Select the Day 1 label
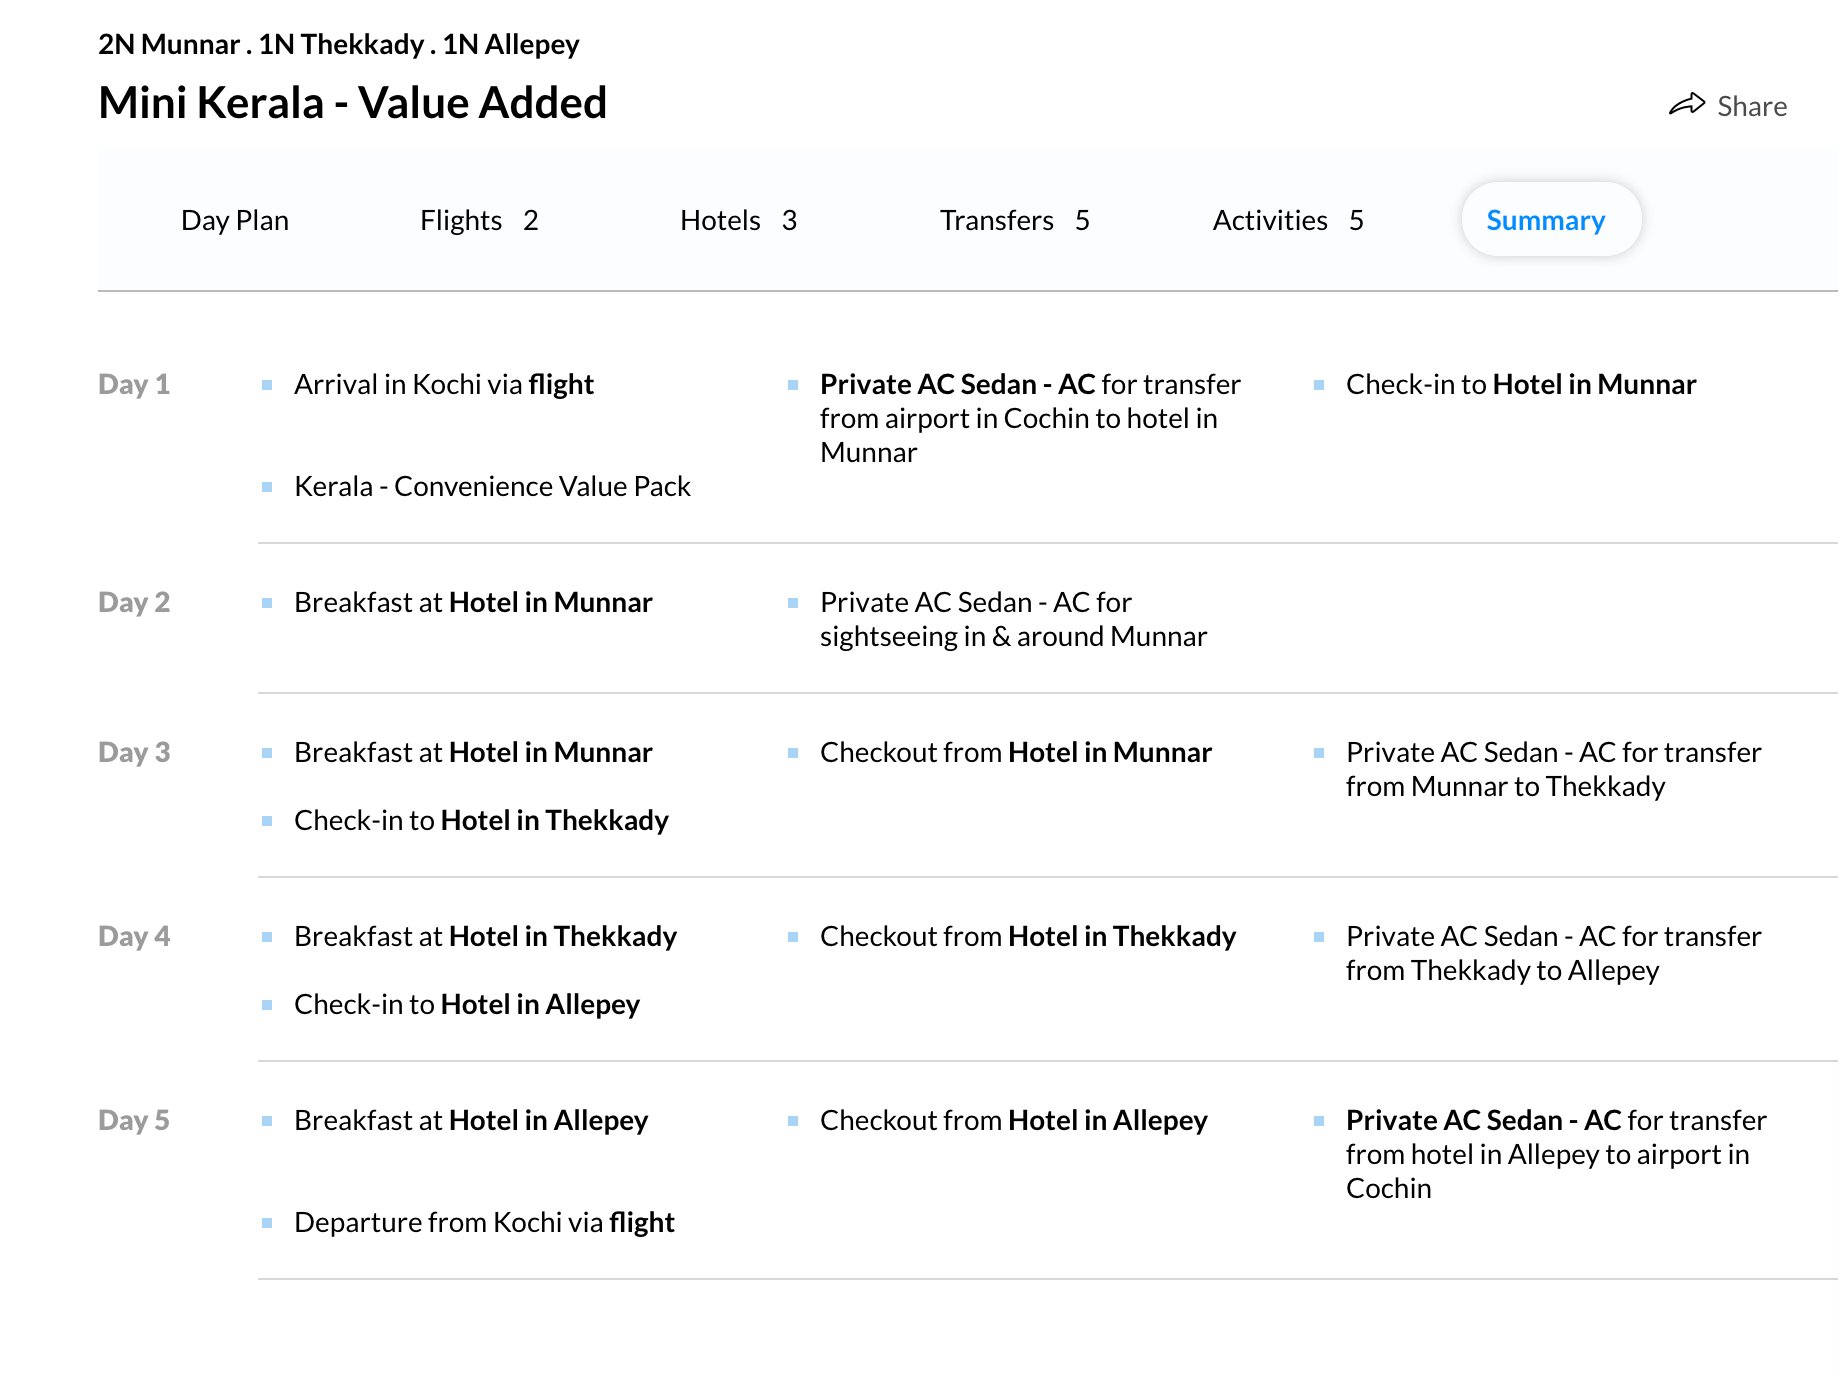This screenshot has height=1378, width=1840. (x=134, y=384)
